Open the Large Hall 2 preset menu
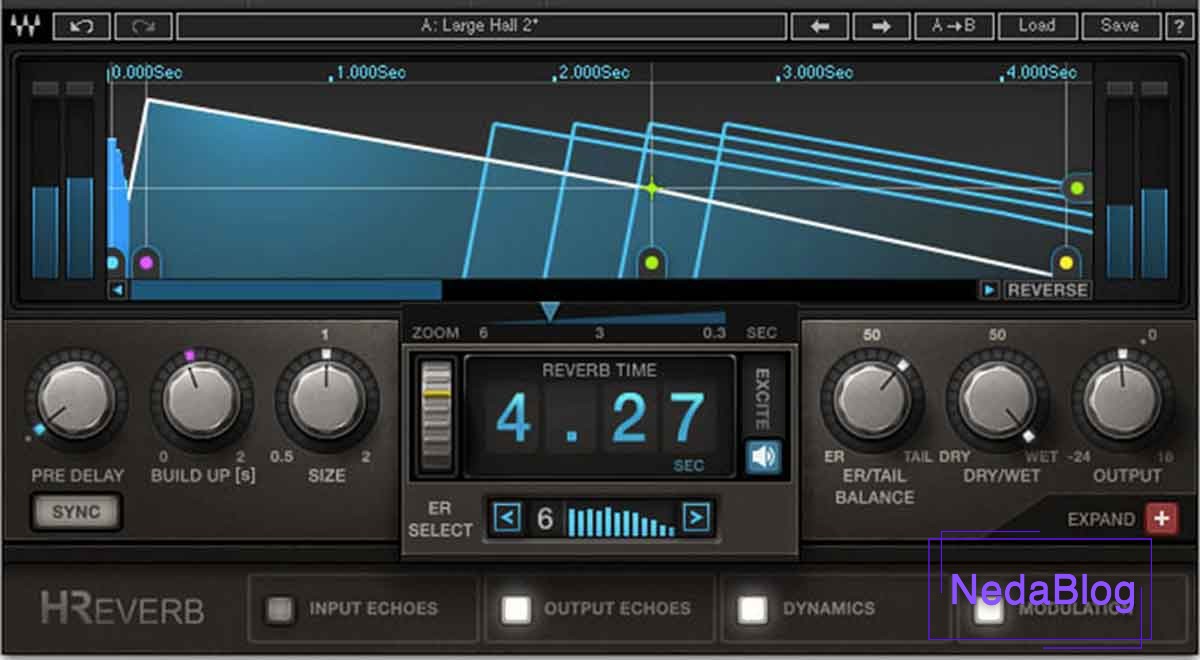Image resolution: width=1200 pixels, height=660 pixels. click(479, 26)
